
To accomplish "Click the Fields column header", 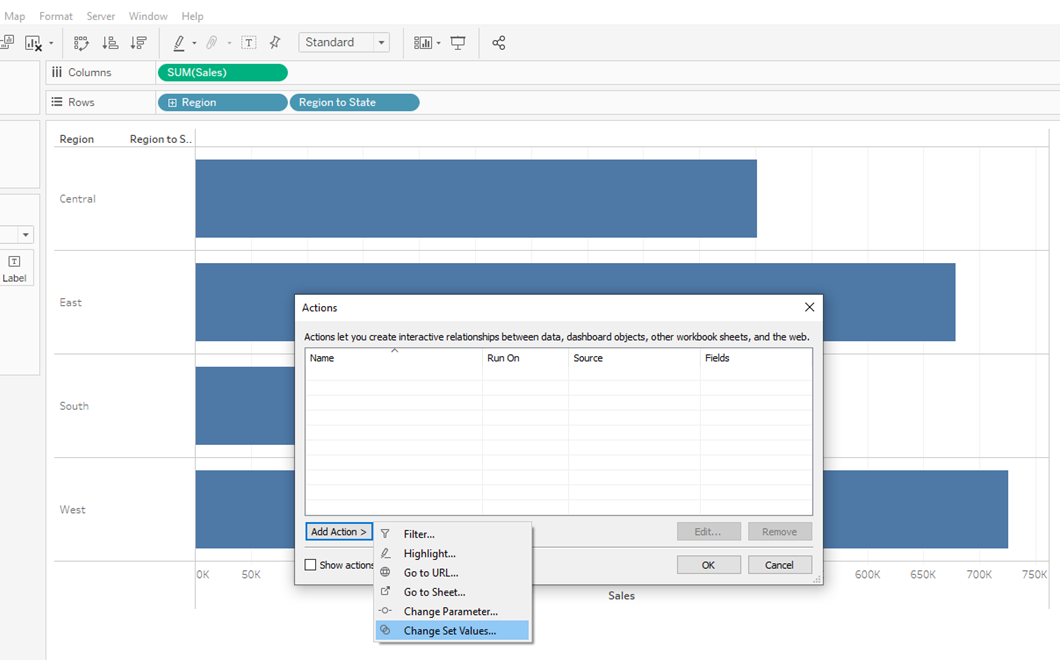I will pyautogui.click(x=756, y=358).
